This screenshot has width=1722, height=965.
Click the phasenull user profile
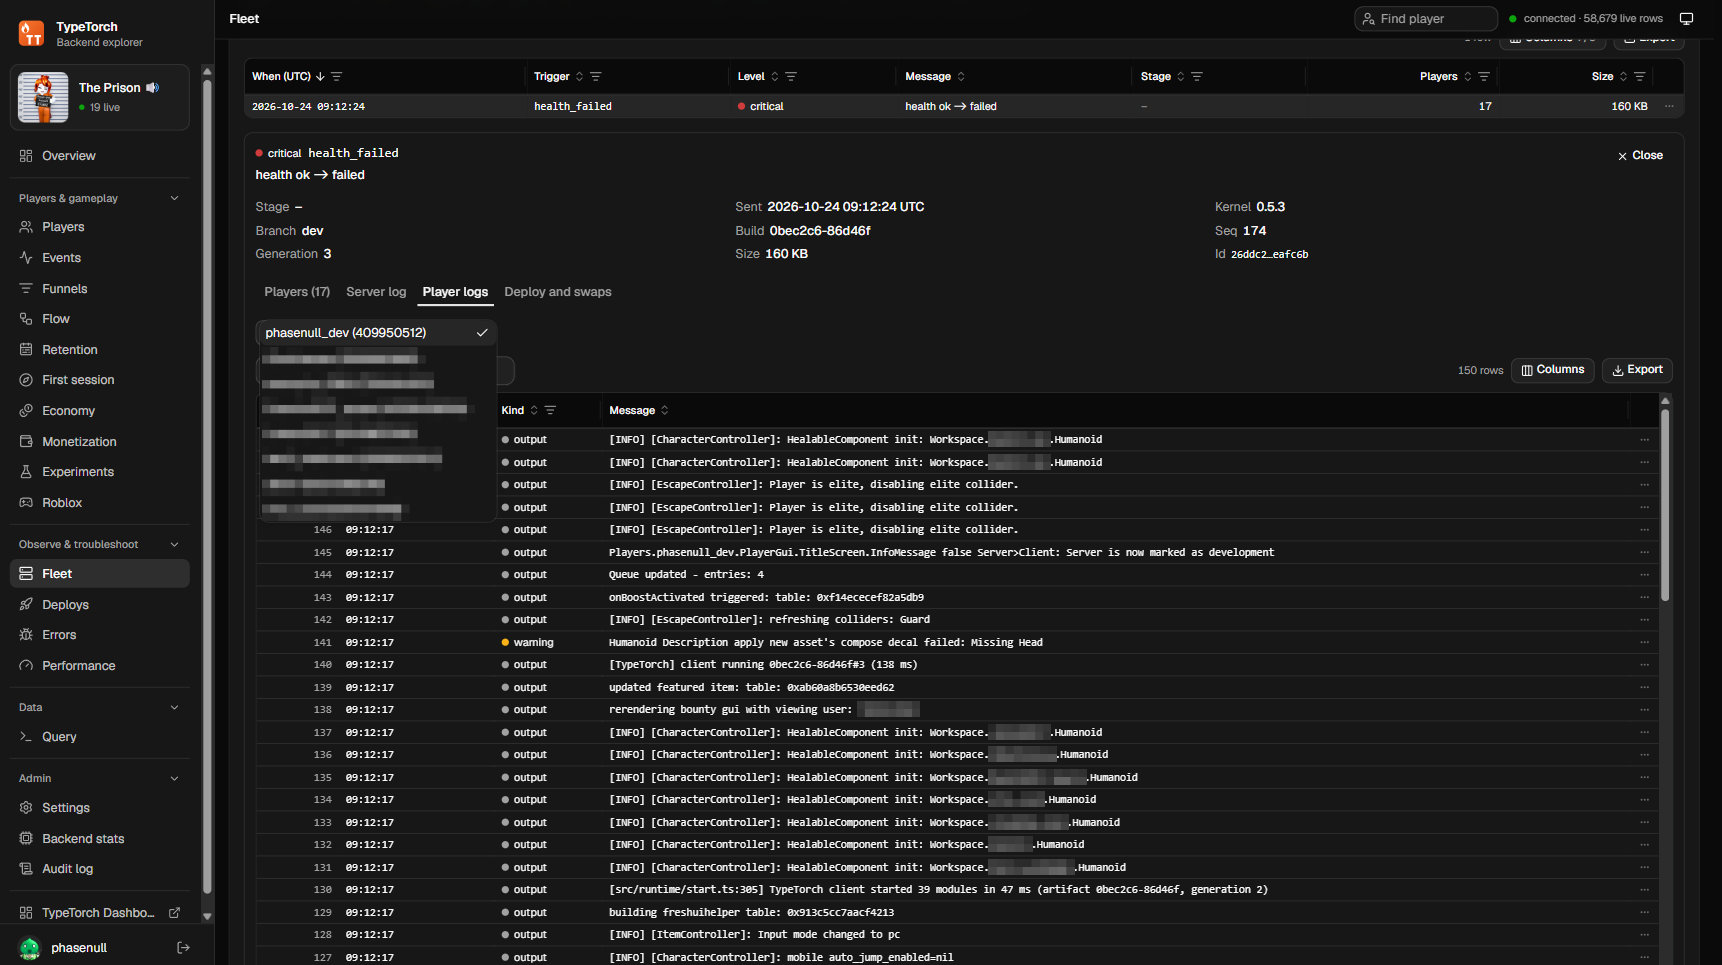[x=79, y=948]
